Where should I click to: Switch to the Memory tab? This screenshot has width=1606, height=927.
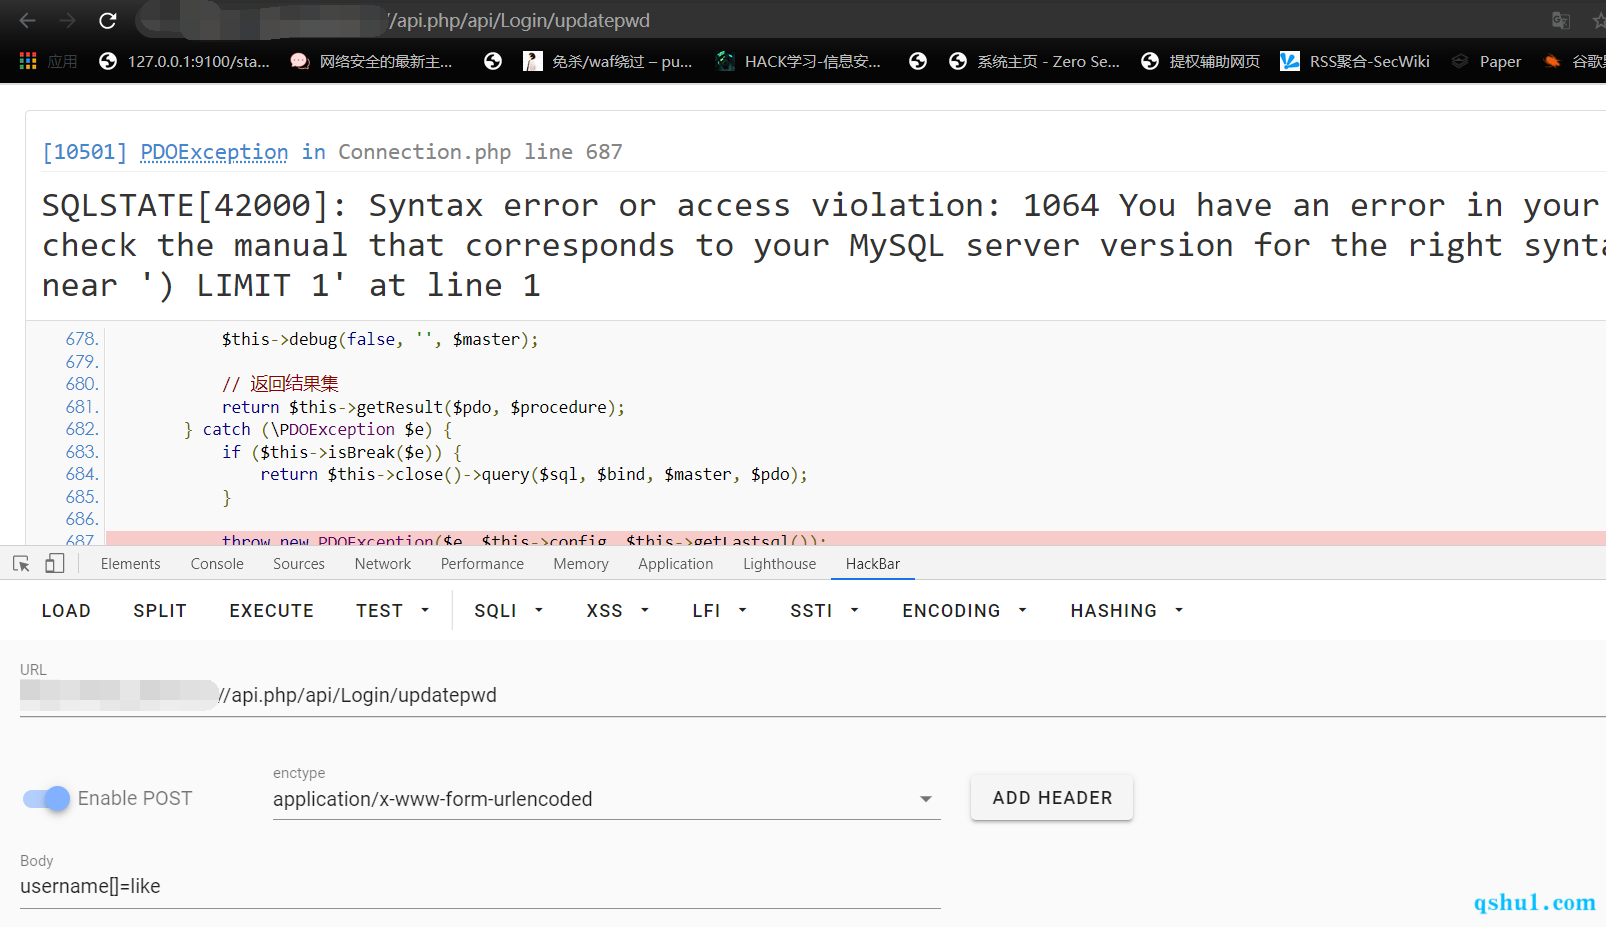pyautogui.click(x=581, y=564)
